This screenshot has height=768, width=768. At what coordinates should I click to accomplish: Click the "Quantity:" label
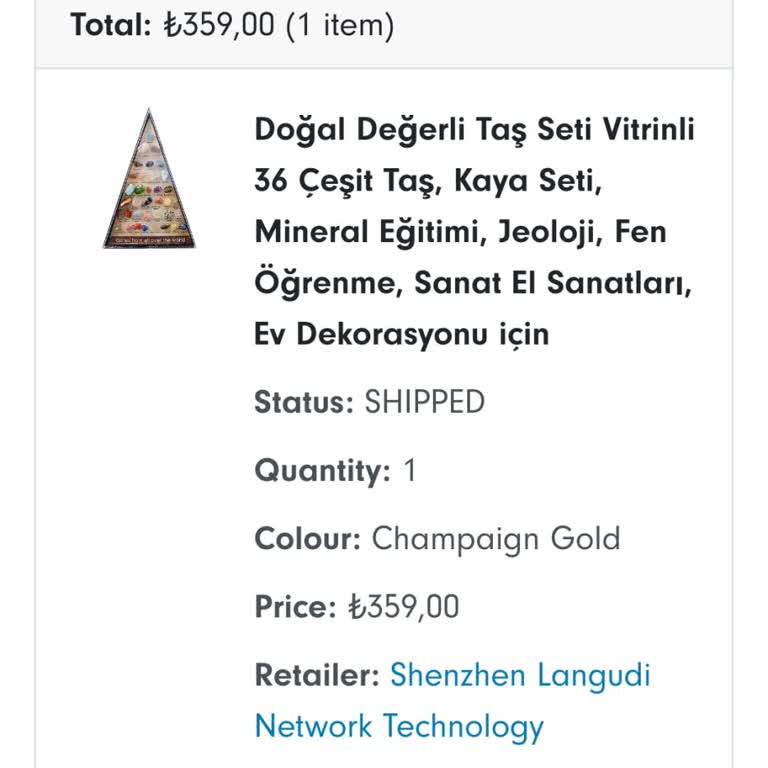(x=322, y=470)
